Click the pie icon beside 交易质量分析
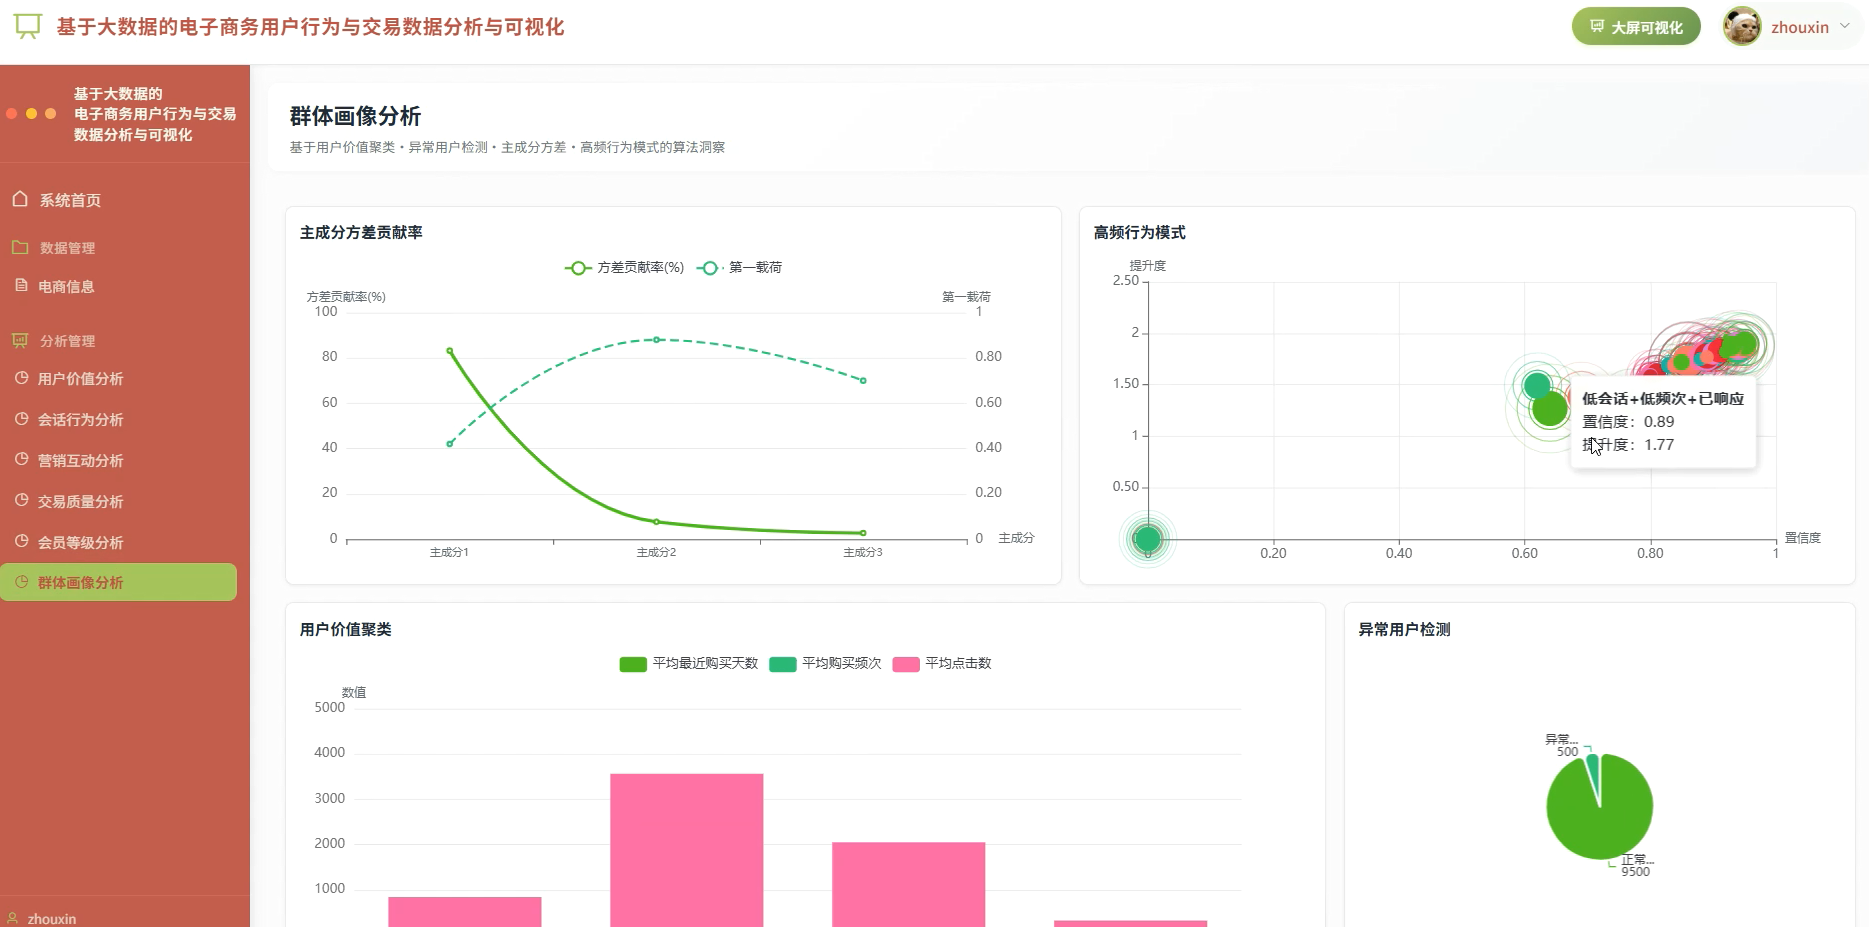This screenshot has width=1869, height=927. point(21,501)
